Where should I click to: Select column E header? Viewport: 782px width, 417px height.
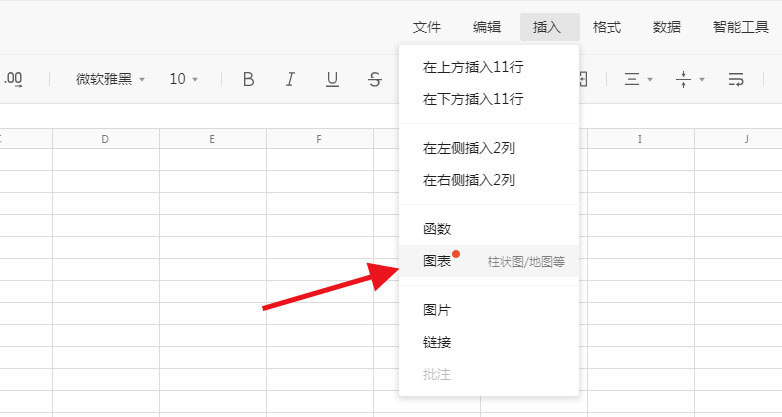[213, 139]
